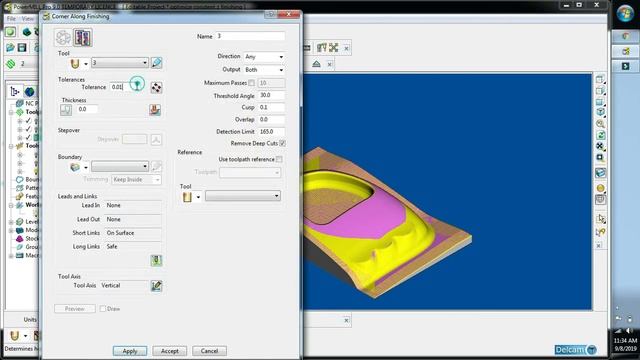This screenshot has width=640, height=360.
Task: Click the bottom toolbar tool icon
Action: coord(15,336)
